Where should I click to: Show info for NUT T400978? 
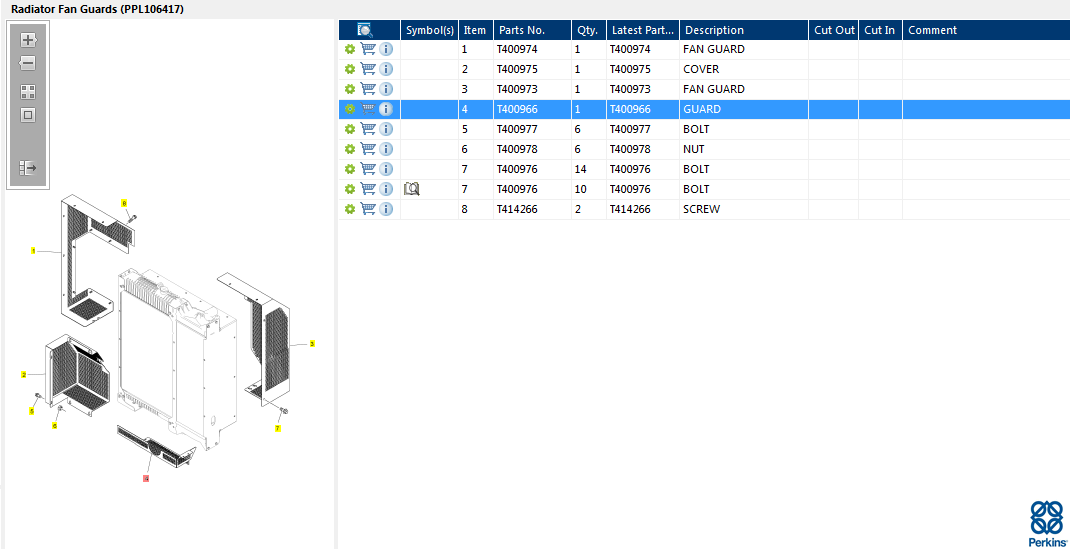pyautogui.click(x=386, y=149)
